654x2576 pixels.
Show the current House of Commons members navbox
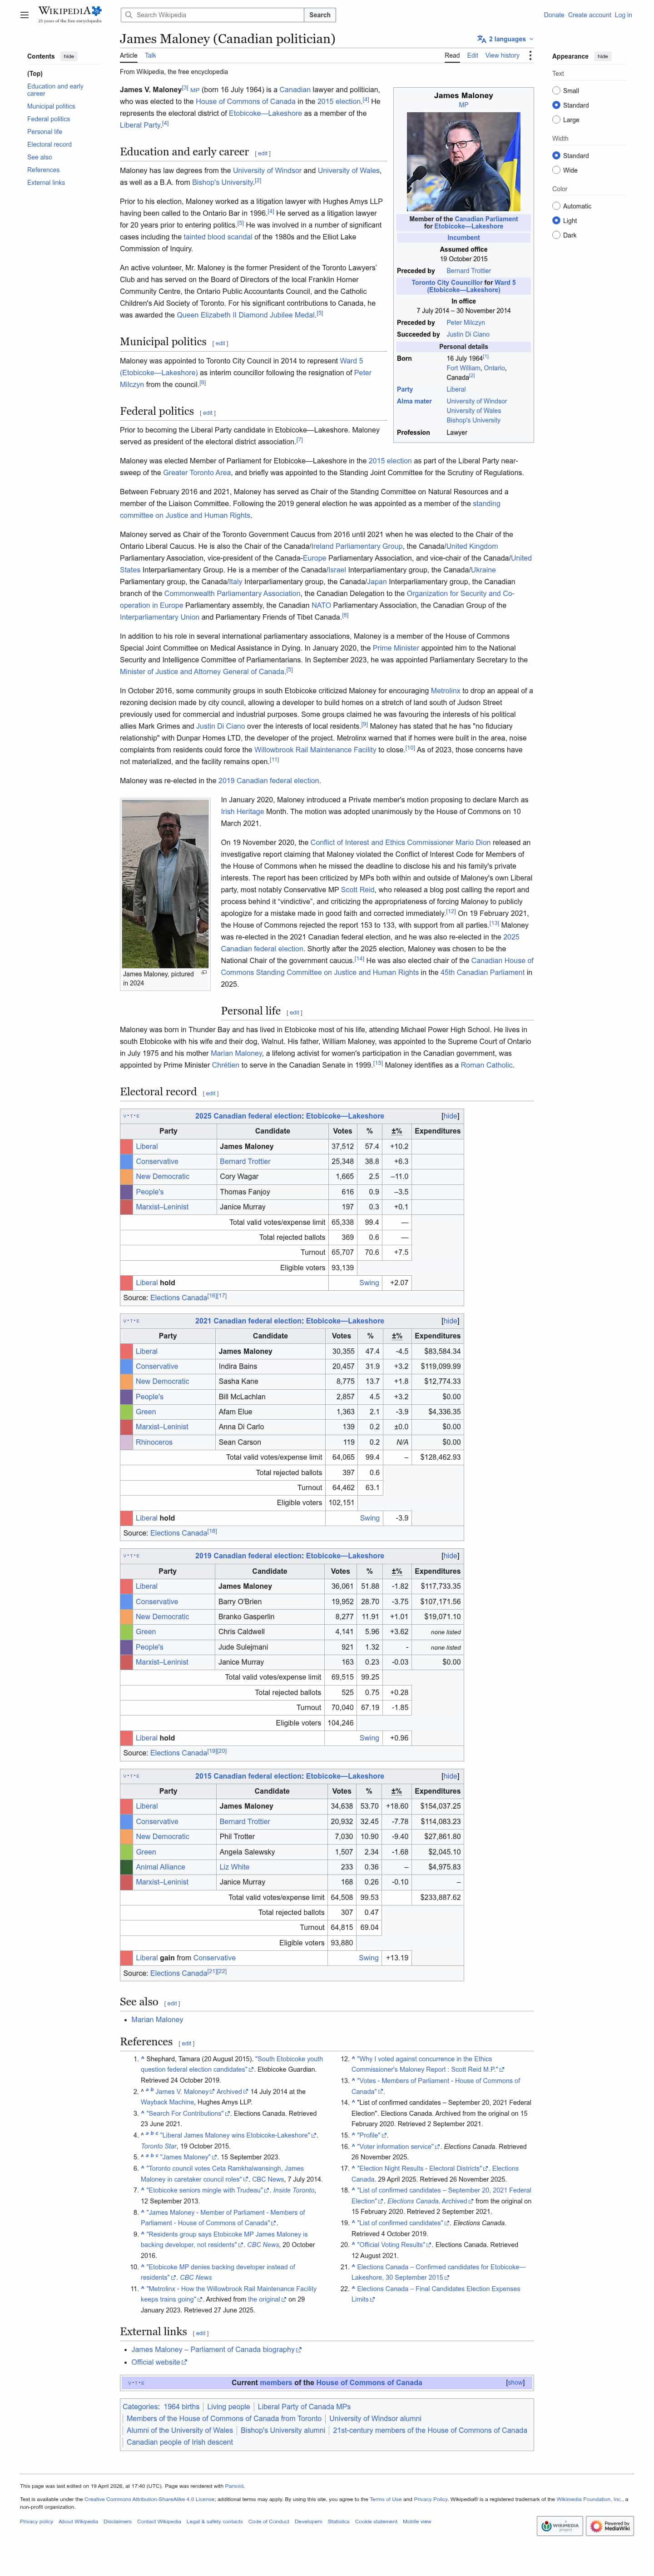tap(515, 2382)
